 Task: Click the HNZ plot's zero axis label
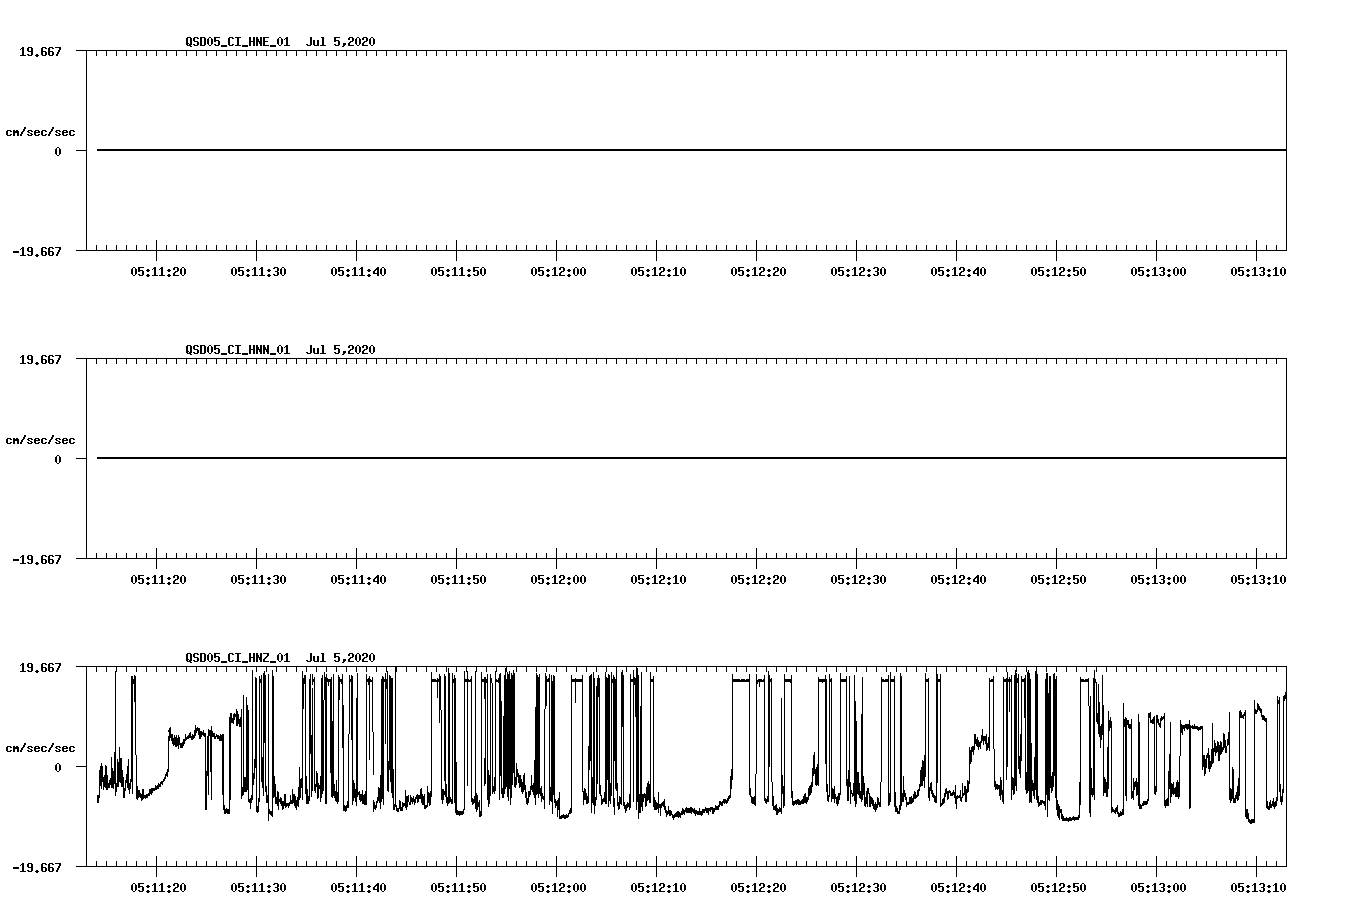(x=58, y=767)
